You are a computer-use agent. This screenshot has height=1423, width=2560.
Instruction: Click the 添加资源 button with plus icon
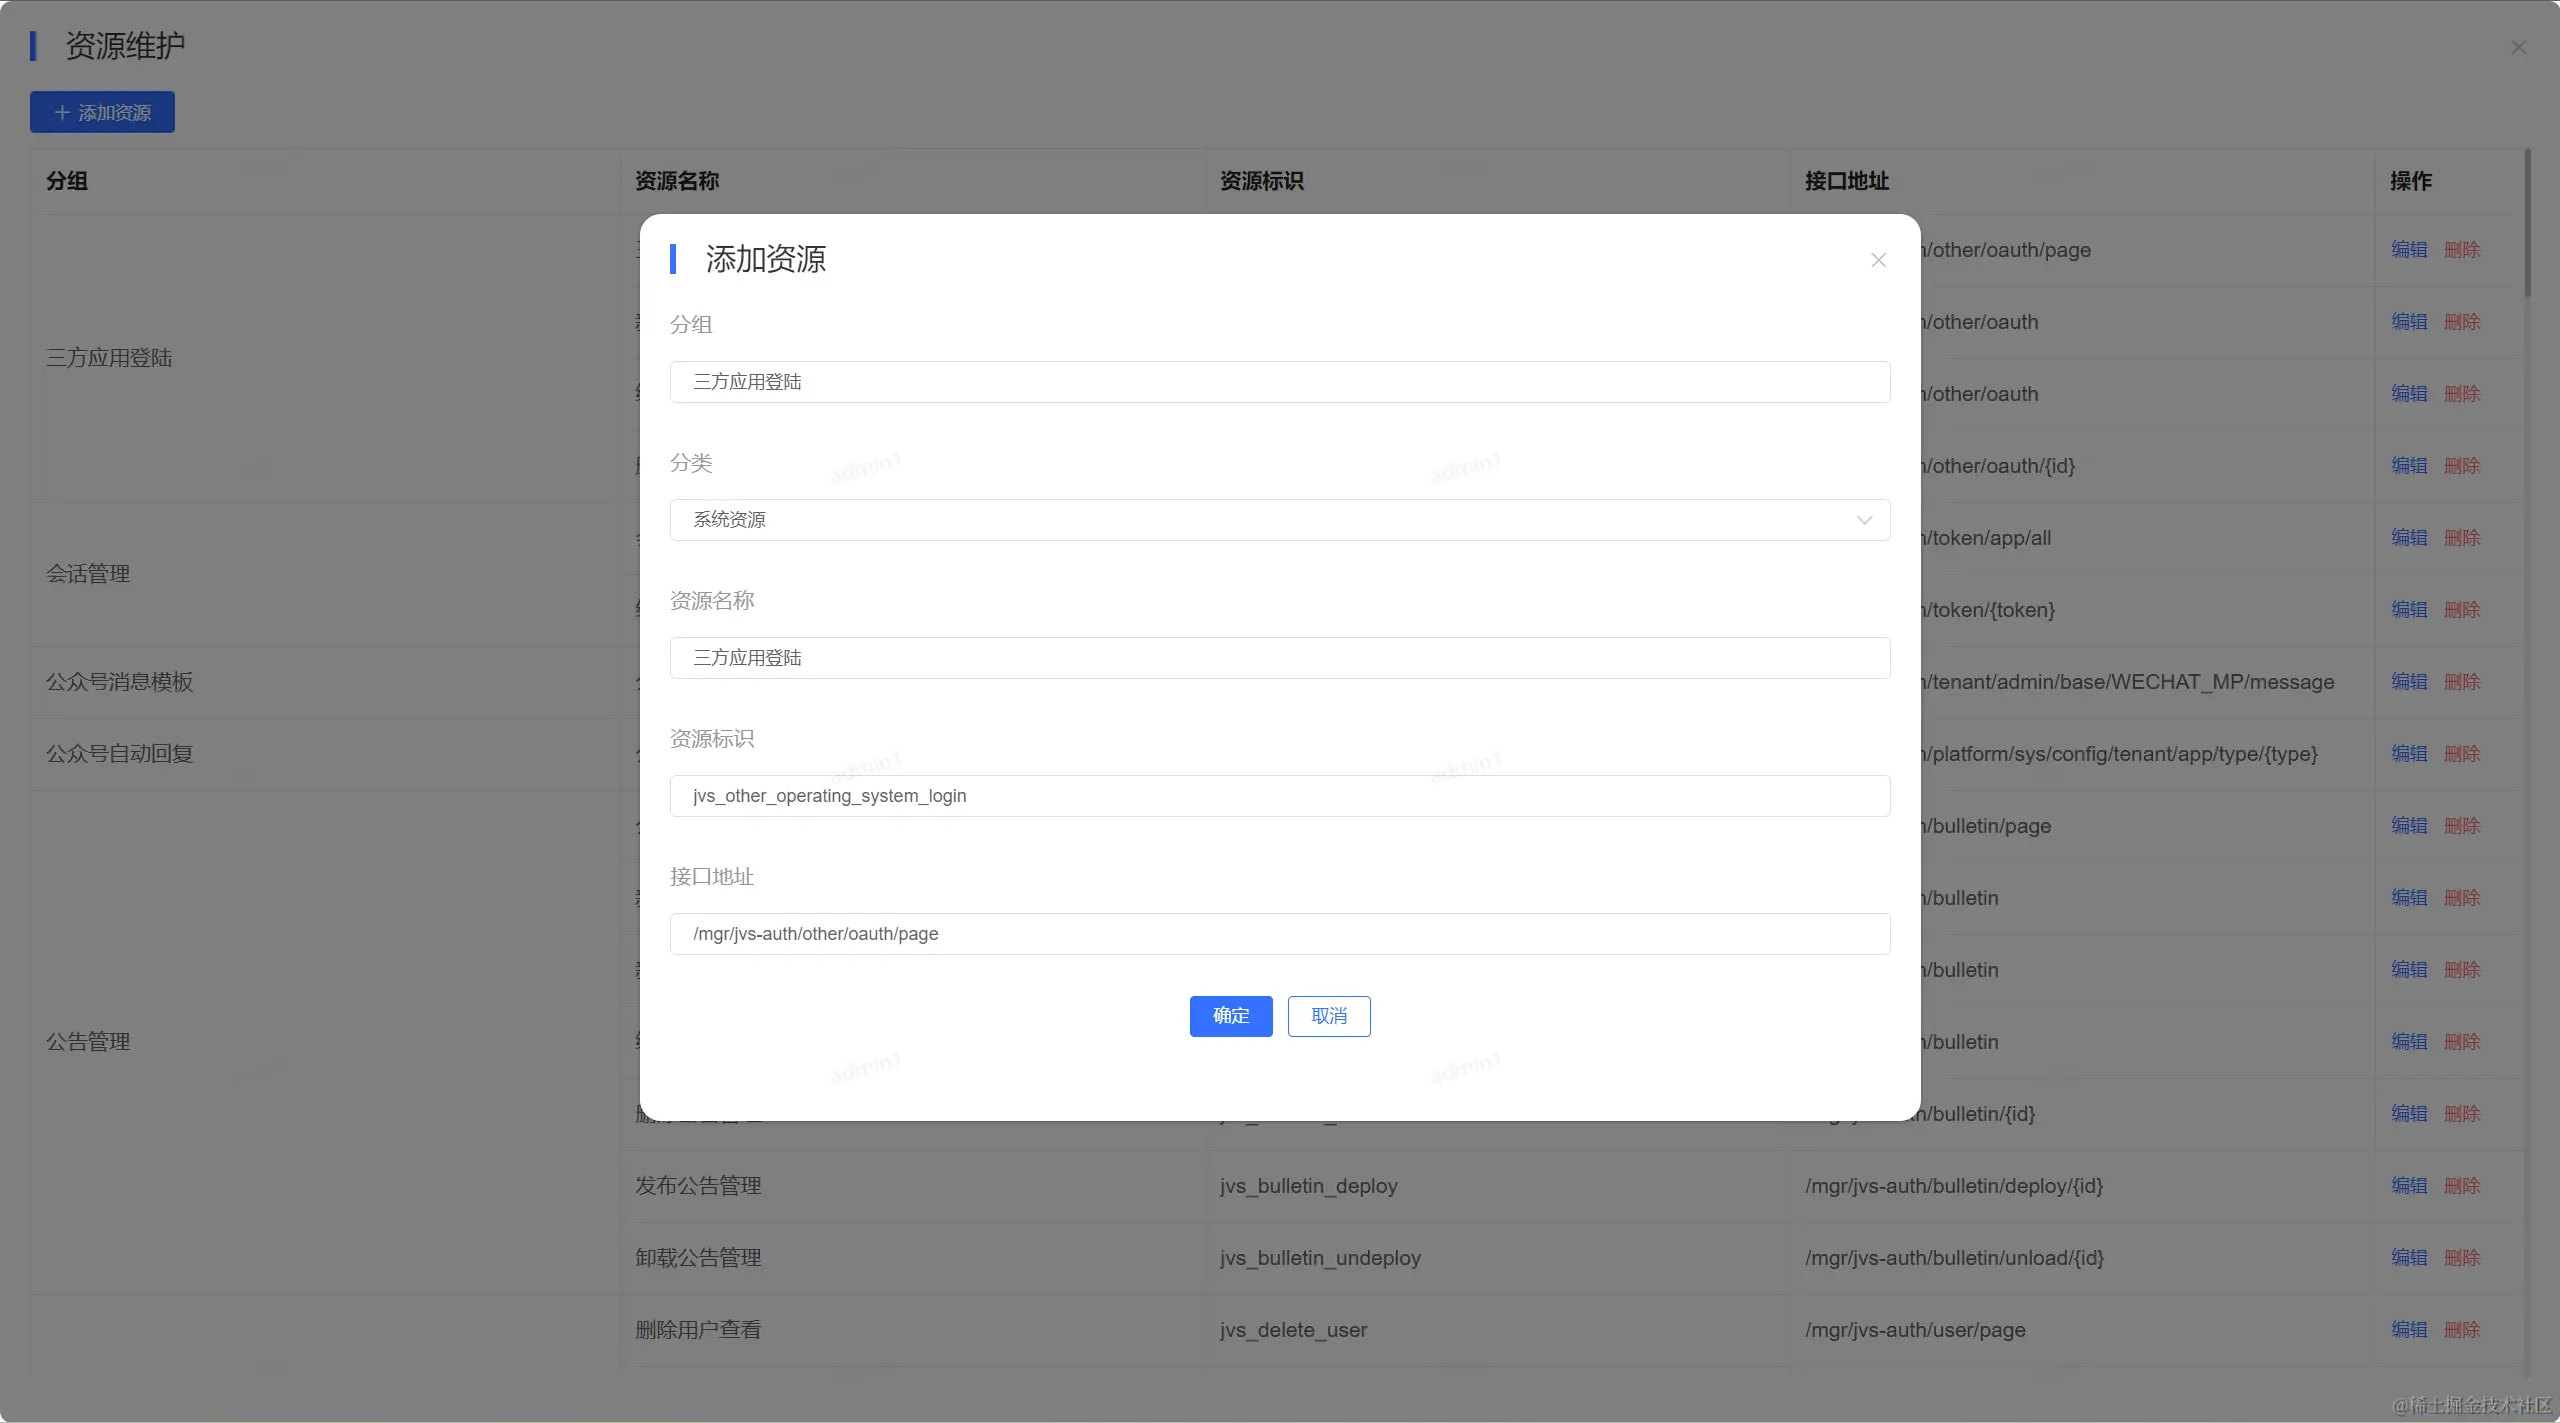pos(102,112)
